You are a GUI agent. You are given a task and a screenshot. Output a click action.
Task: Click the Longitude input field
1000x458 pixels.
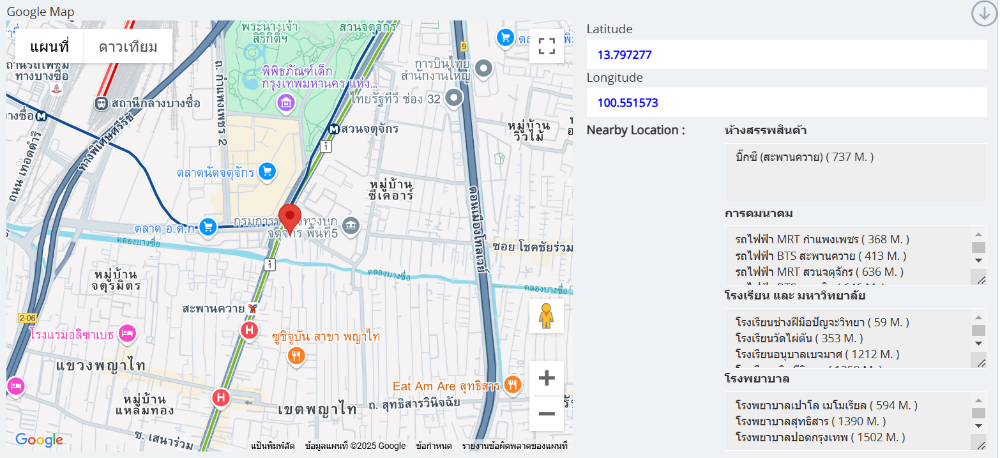[786, 103]
